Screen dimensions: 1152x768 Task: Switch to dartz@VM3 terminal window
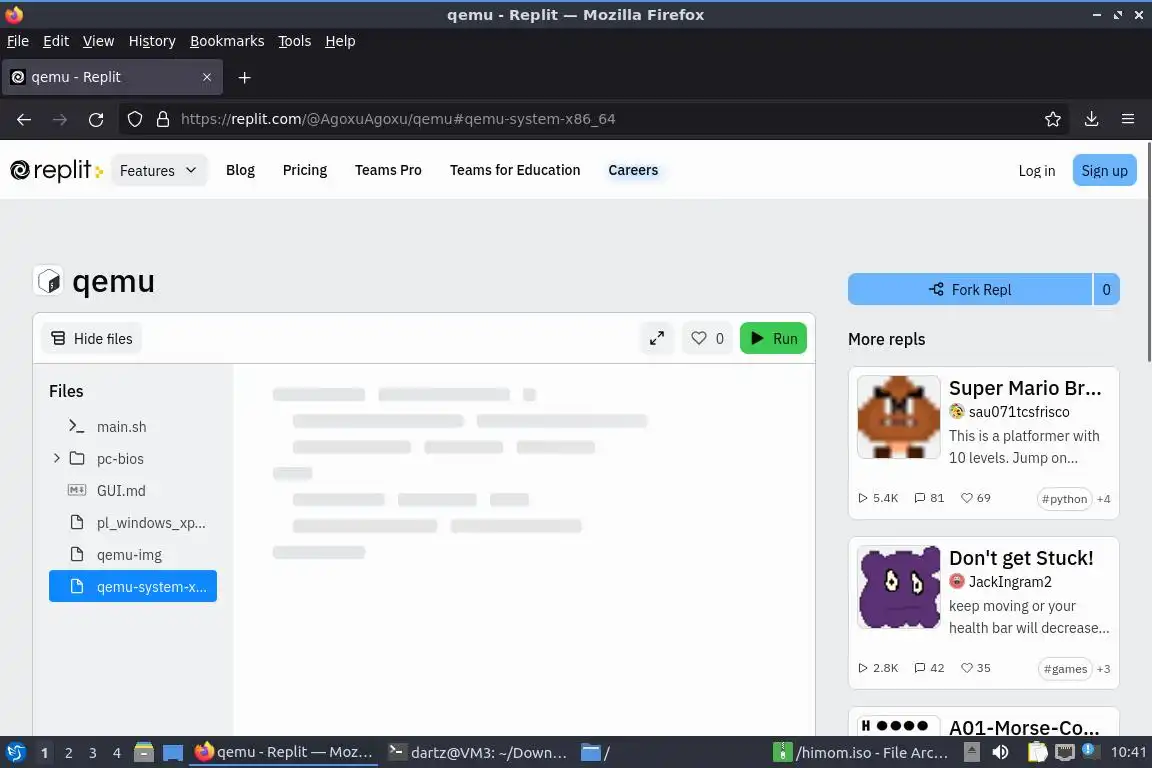click(478, 753)
